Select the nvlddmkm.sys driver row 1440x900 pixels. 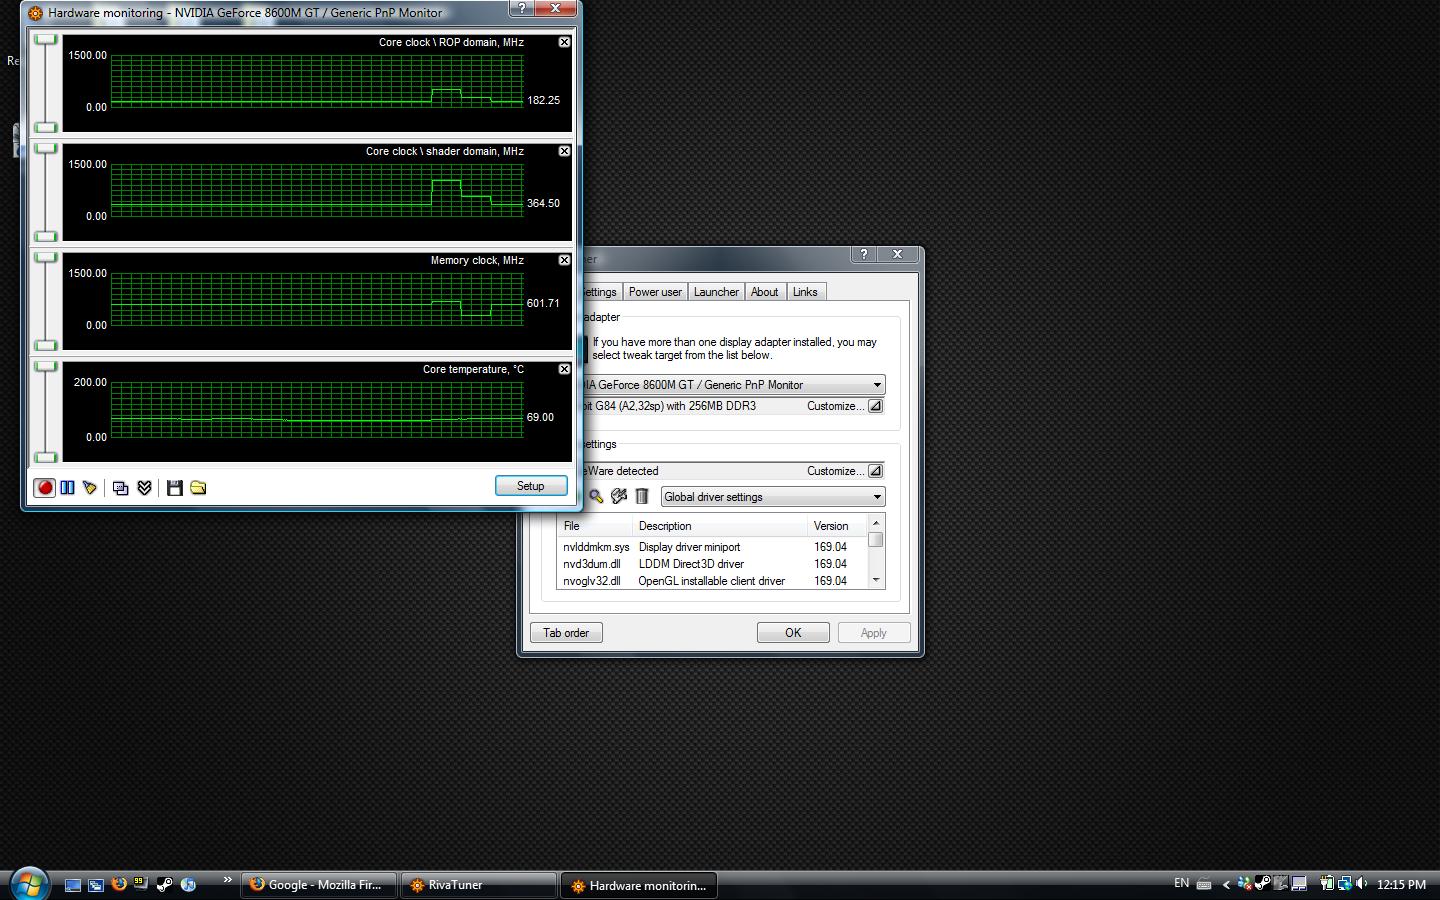click(712, 547)
